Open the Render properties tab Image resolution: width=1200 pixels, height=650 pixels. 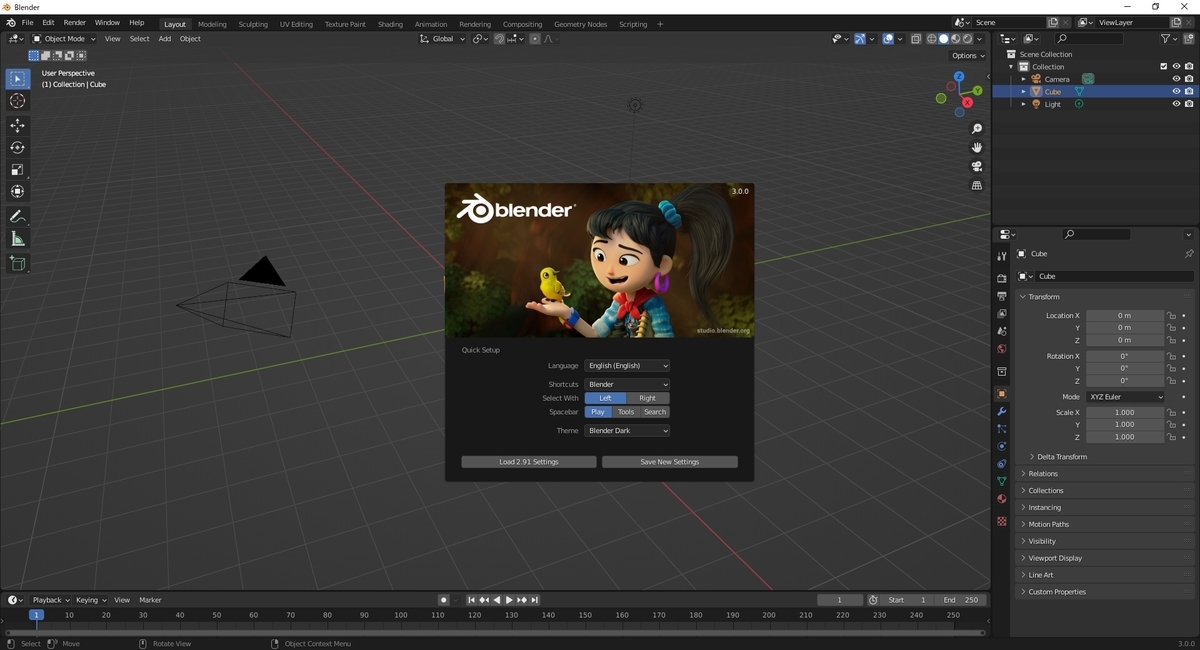click(1002, 278)
